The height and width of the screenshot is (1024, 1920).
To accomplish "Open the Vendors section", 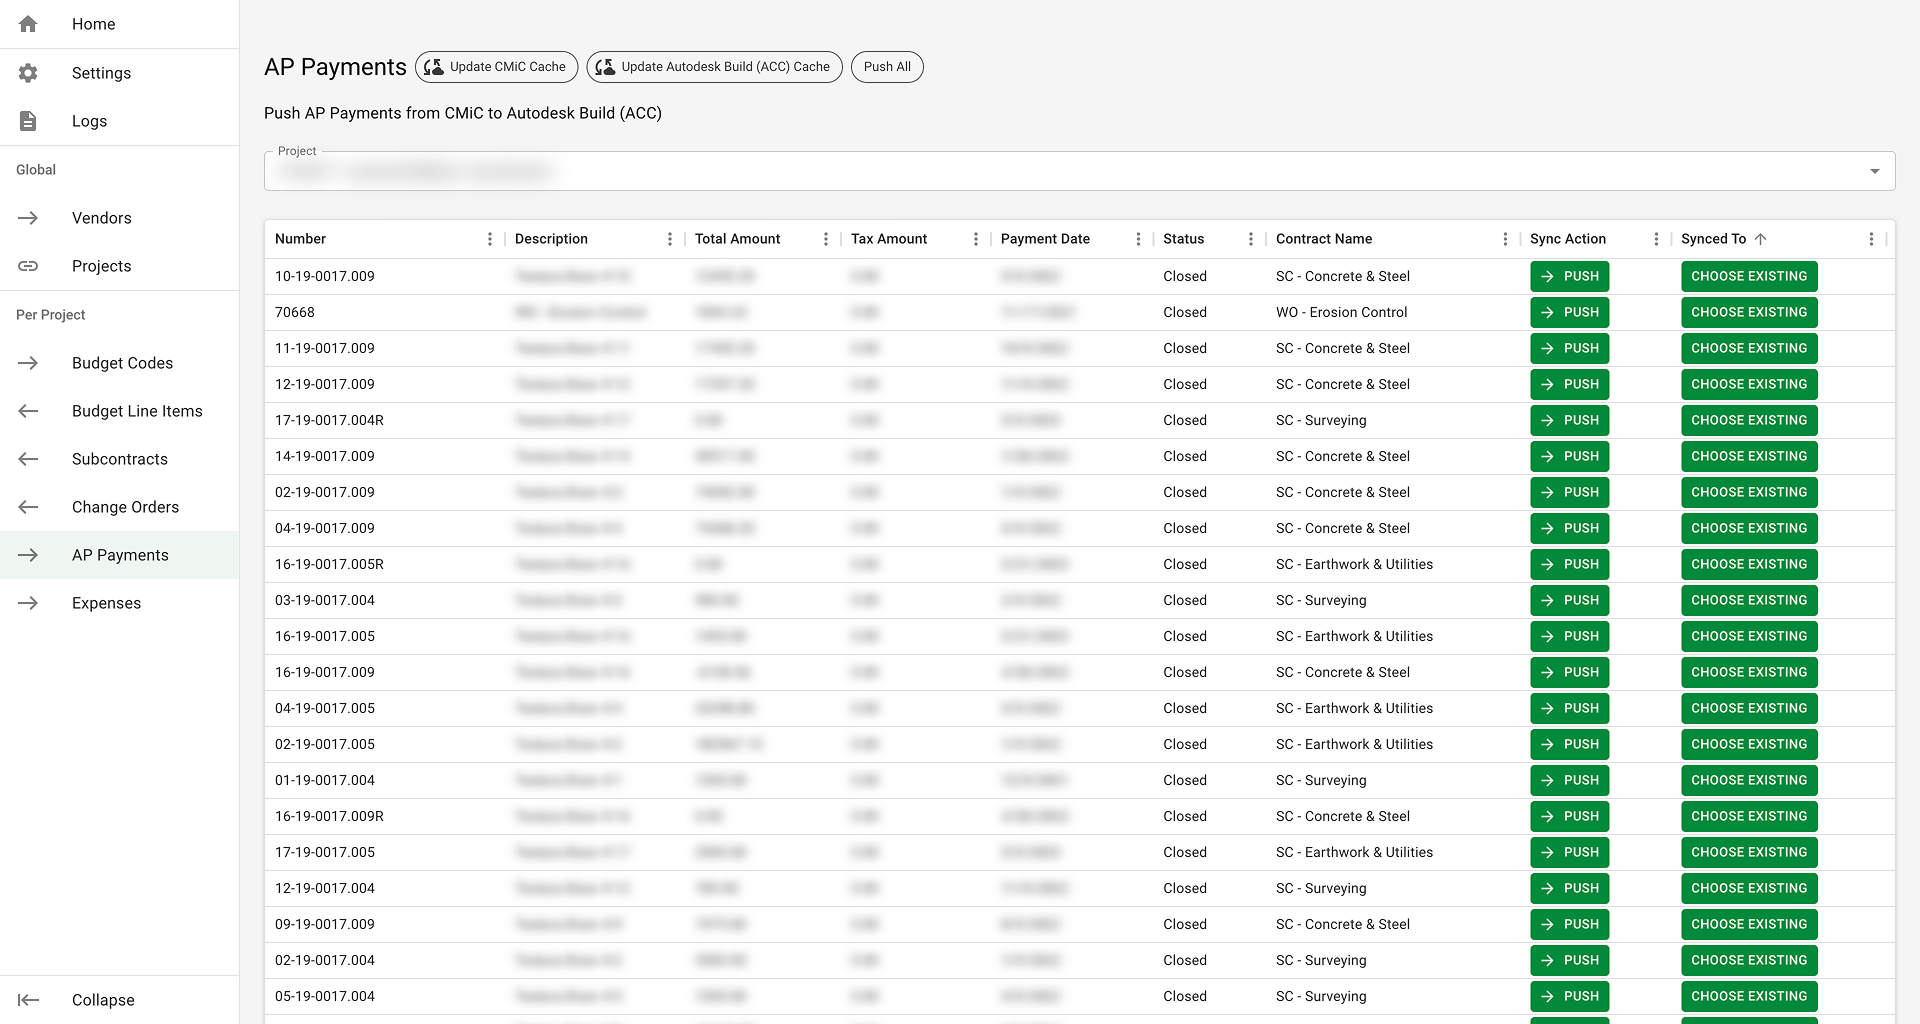I will click(101, 217).
